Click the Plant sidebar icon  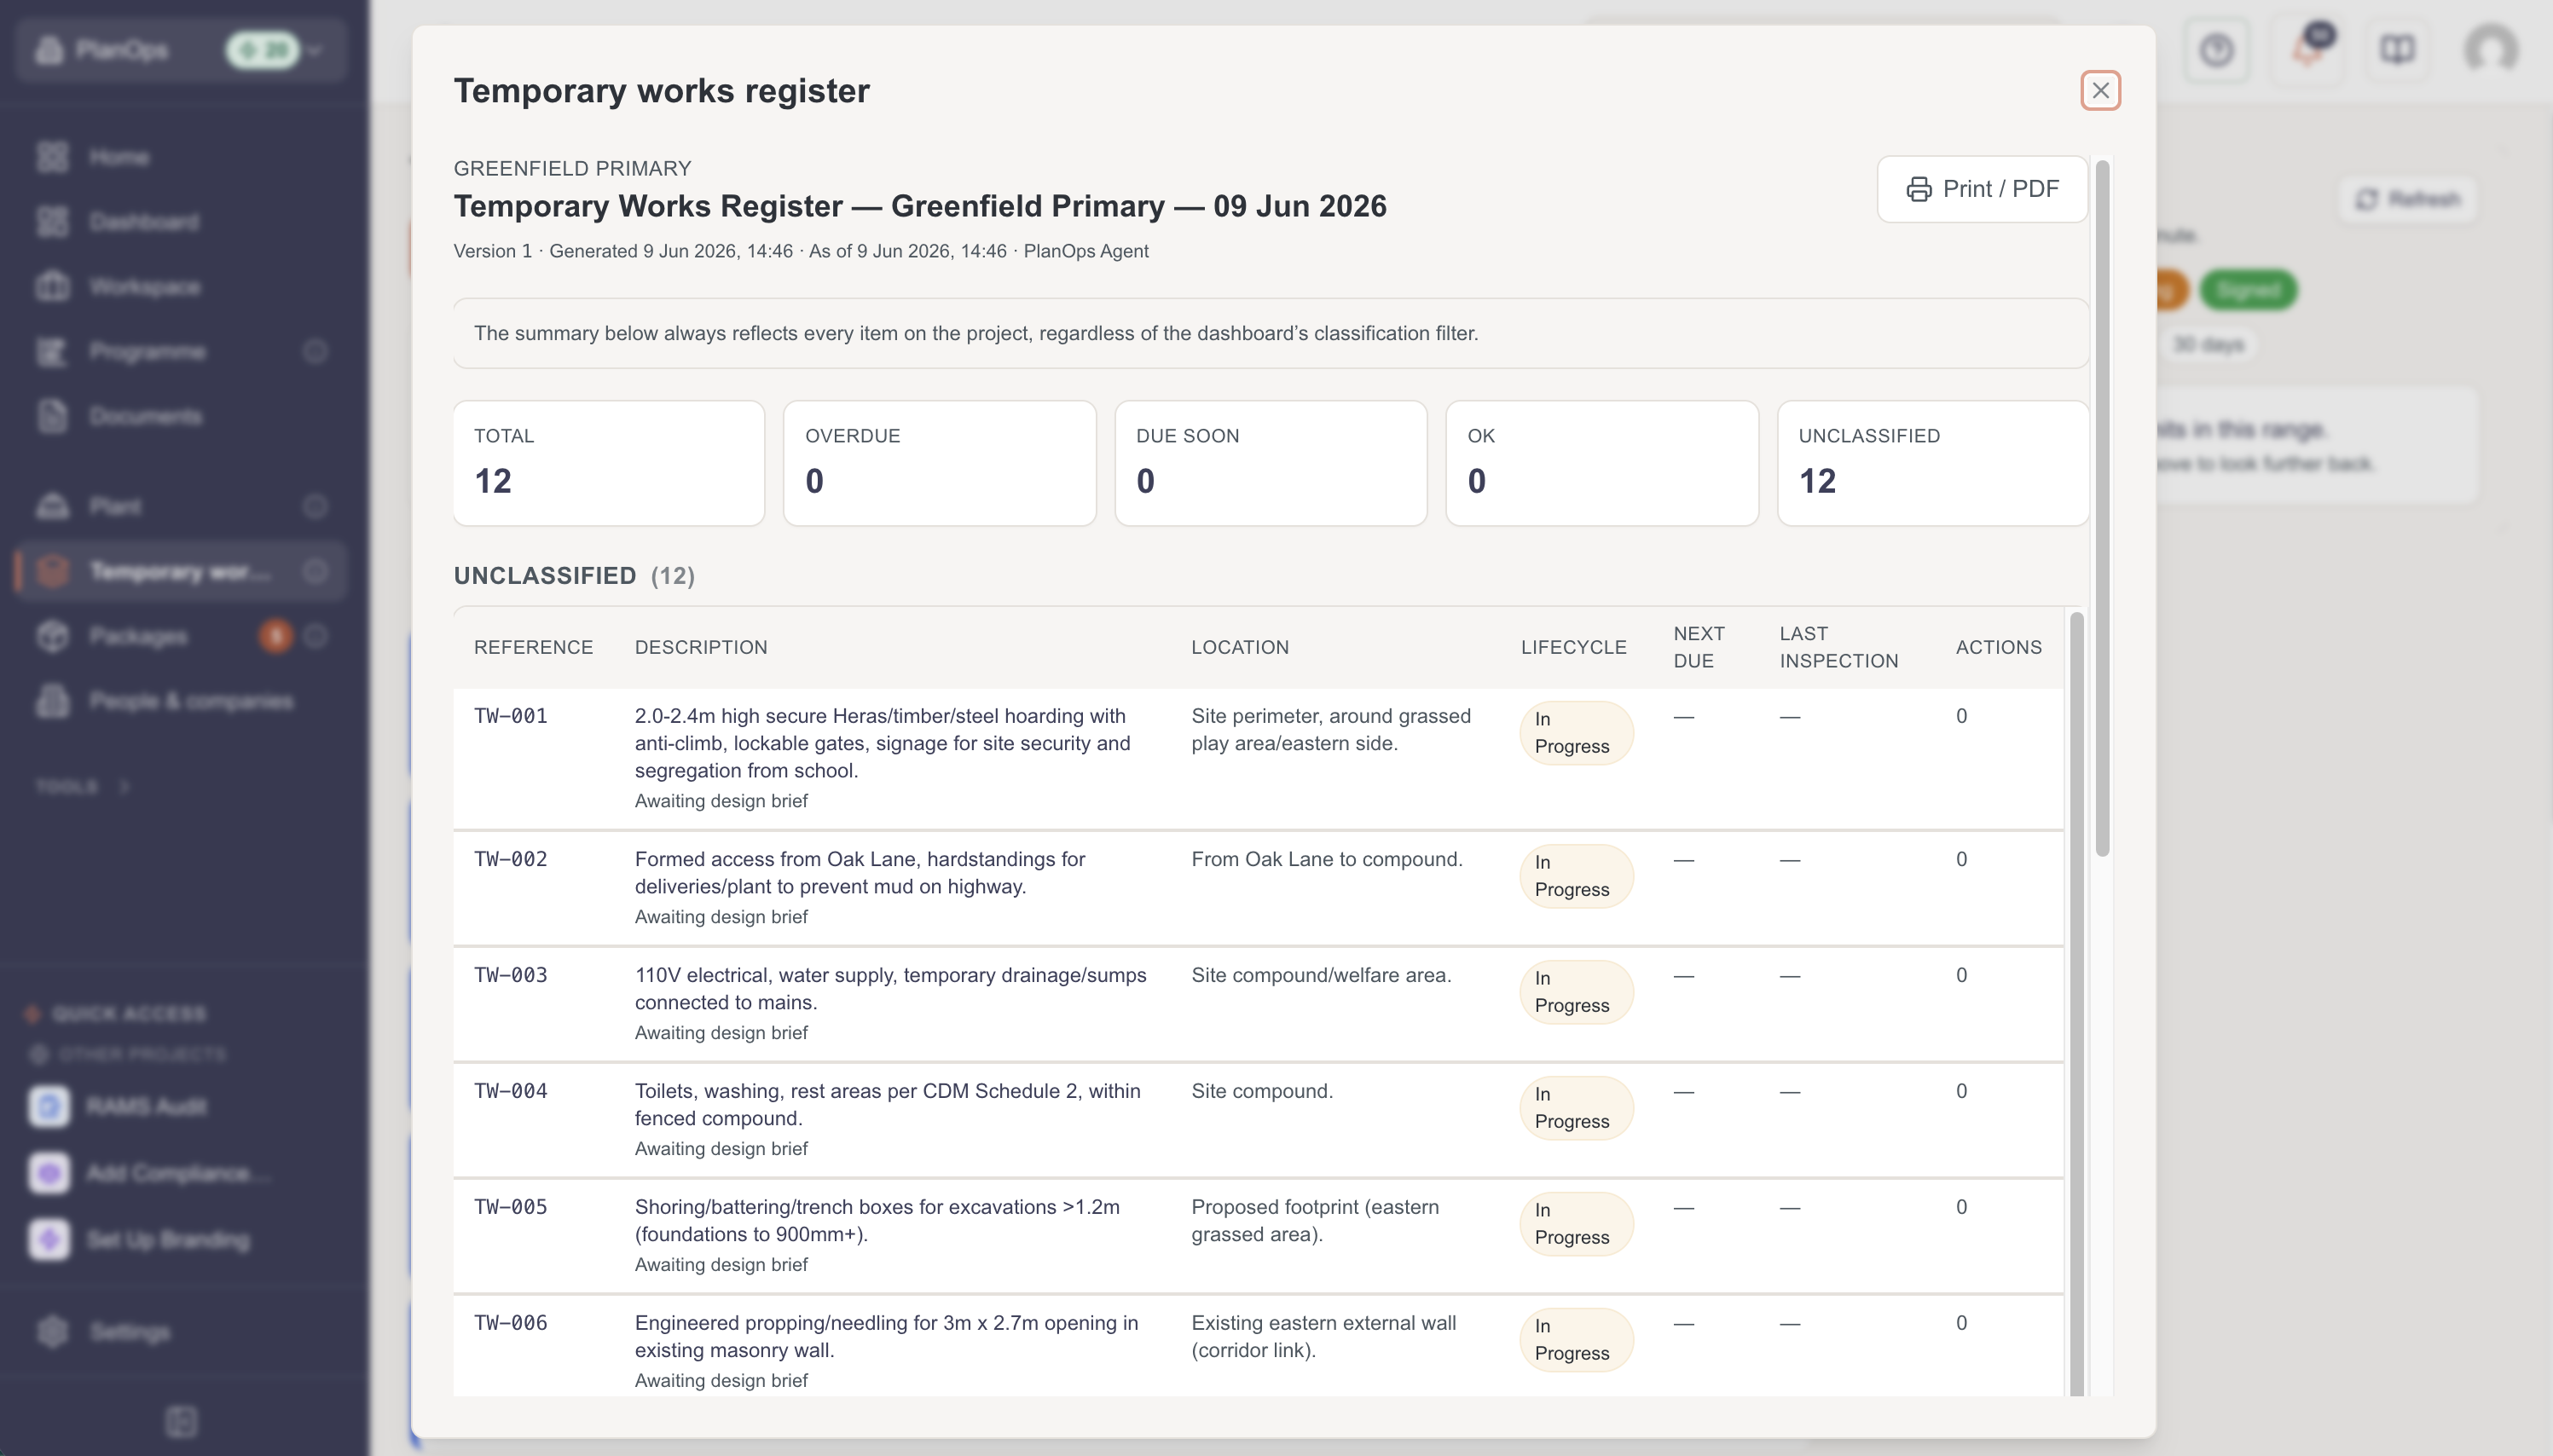pyautogui.click(x=52, y=506)
